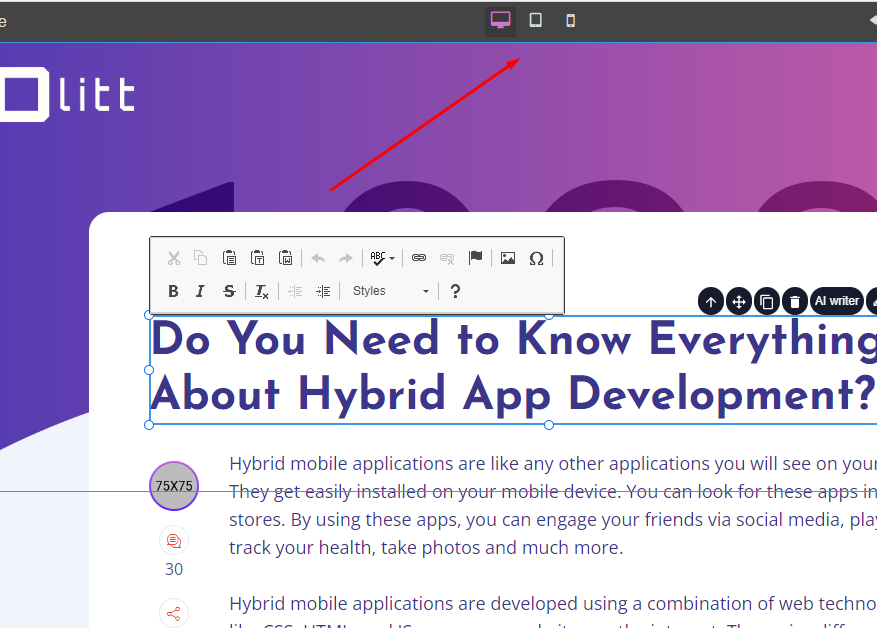The image size is (877, 628).
Task: Toggle italic formatting
Action: tap(200, 291)
